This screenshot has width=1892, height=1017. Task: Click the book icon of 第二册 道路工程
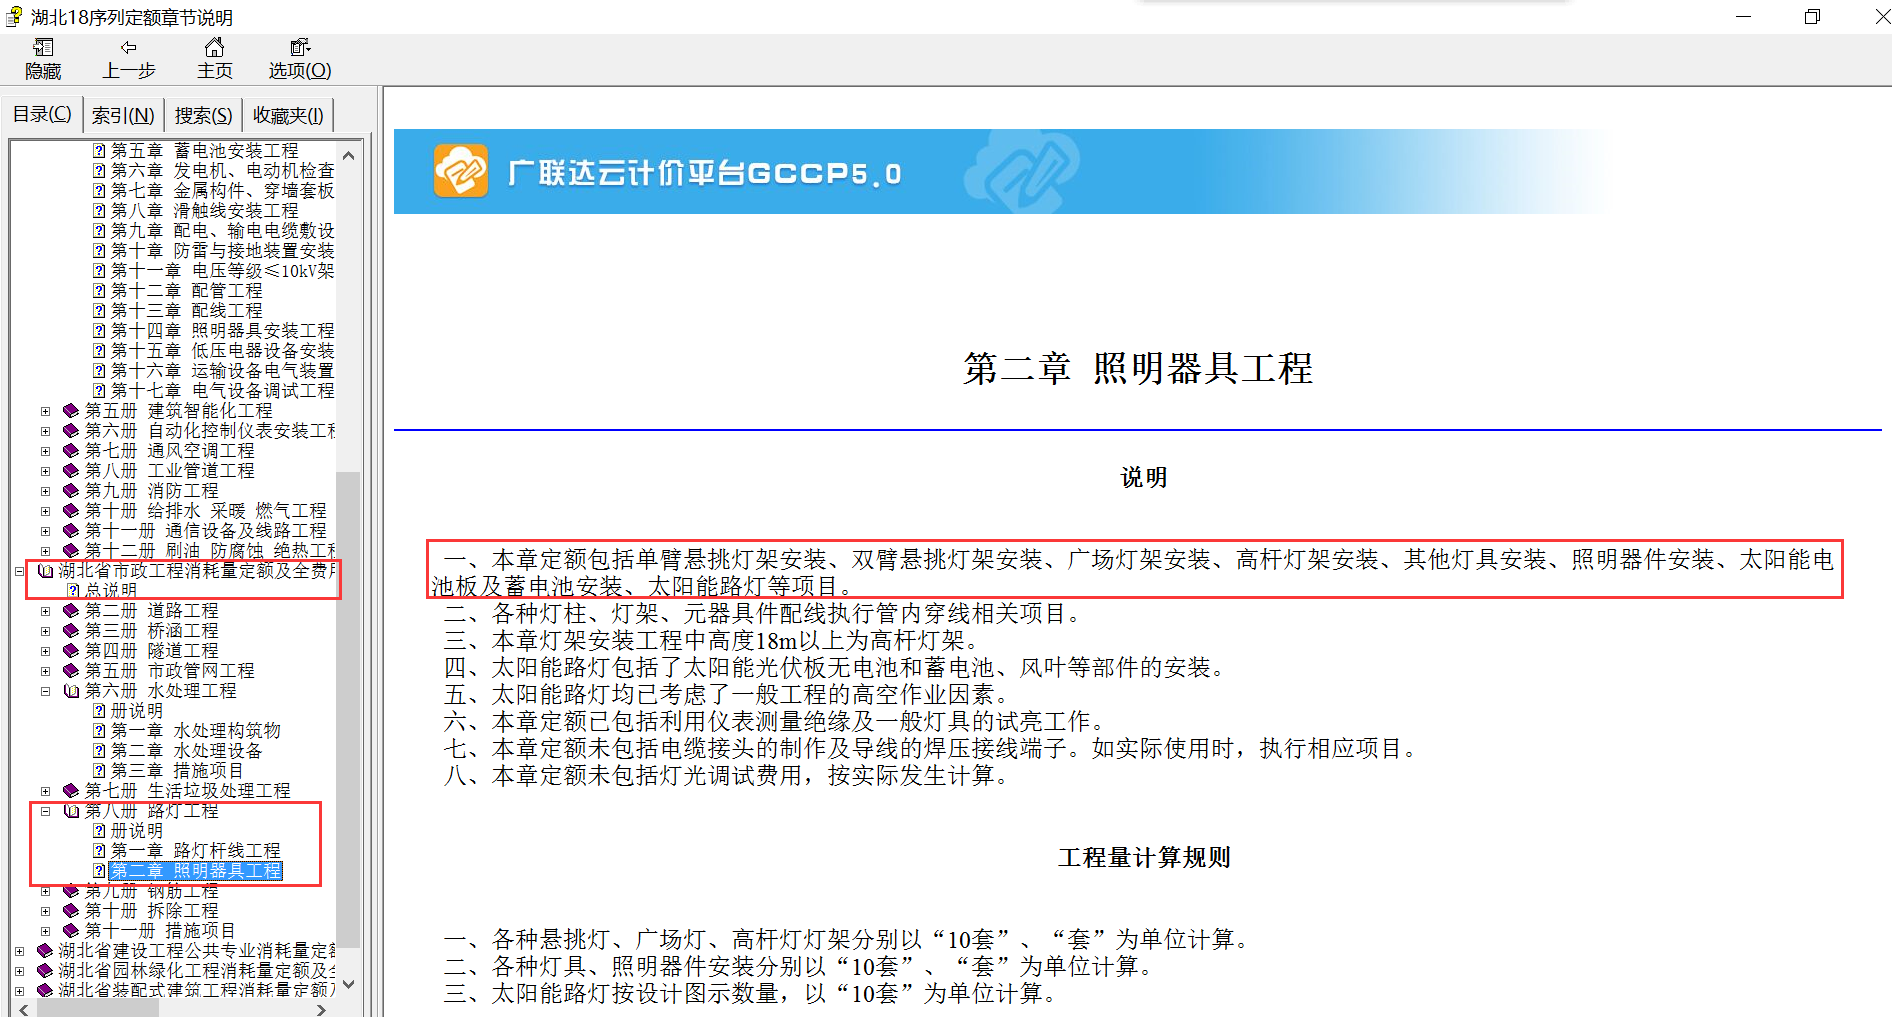point(70,611)
